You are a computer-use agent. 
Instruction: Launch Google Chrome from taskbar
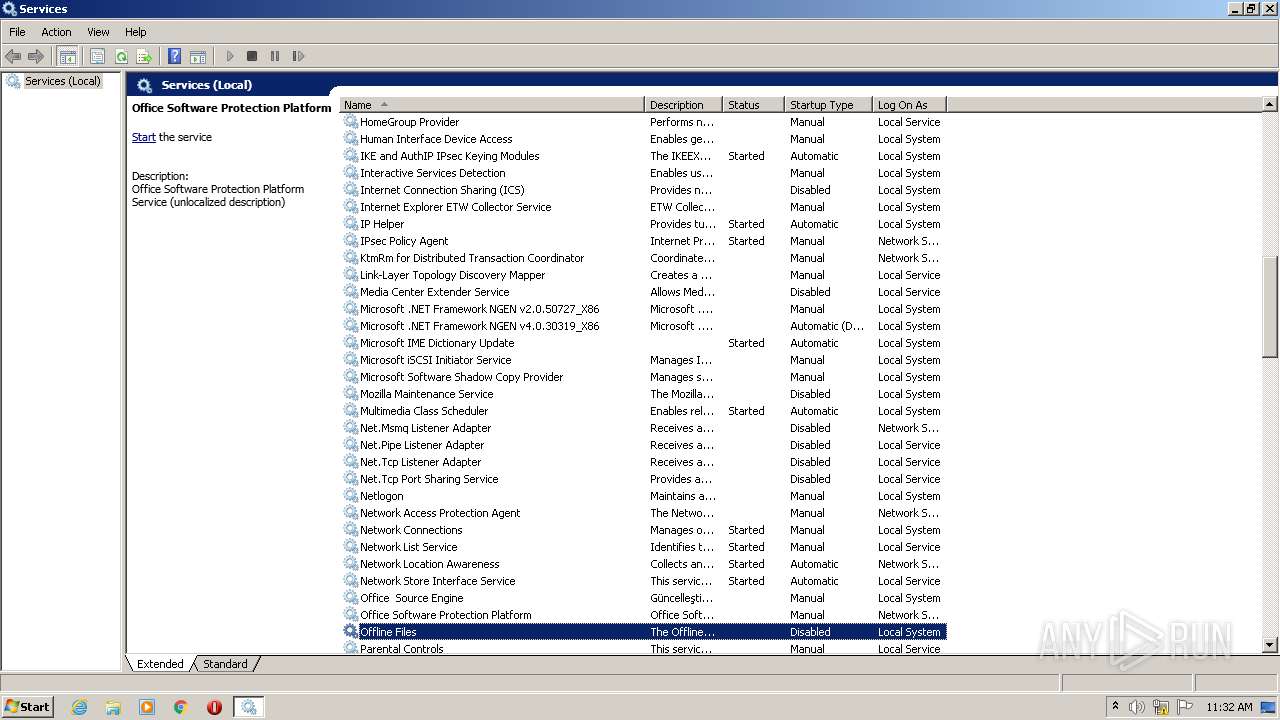[181, 707]
